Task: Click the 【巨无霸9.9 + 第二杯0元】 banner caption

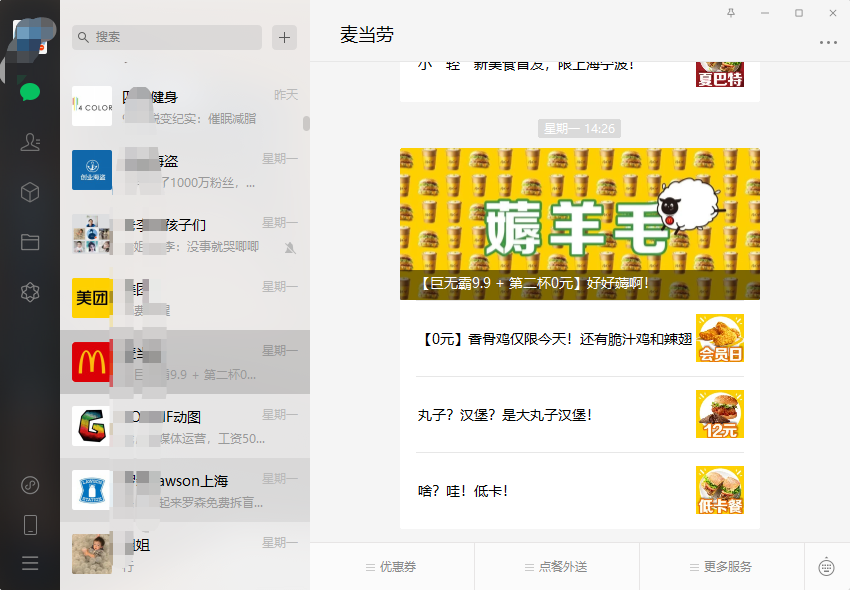Action: 535,283
